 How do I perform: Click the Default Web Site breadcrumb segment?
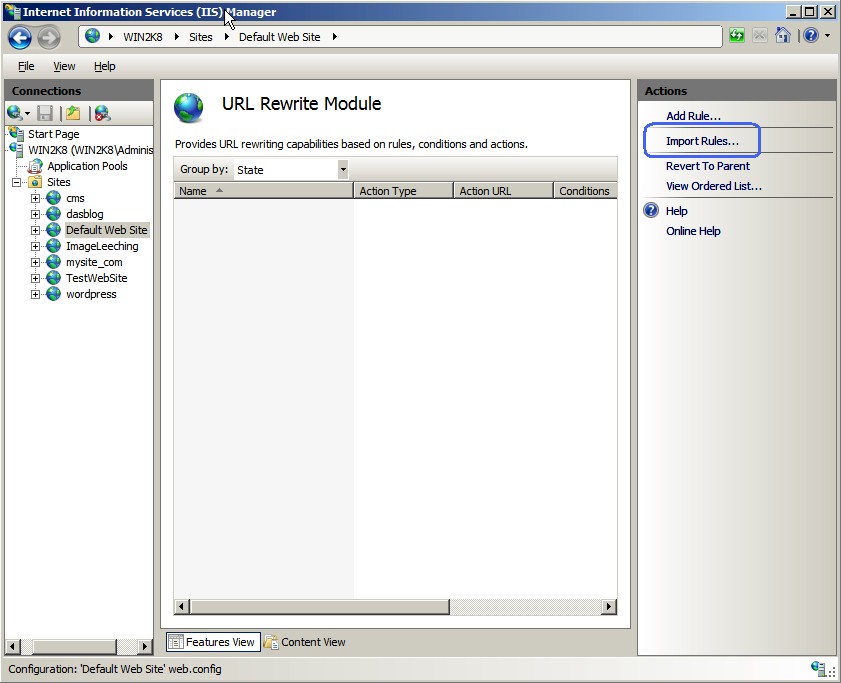click(279, 37)
